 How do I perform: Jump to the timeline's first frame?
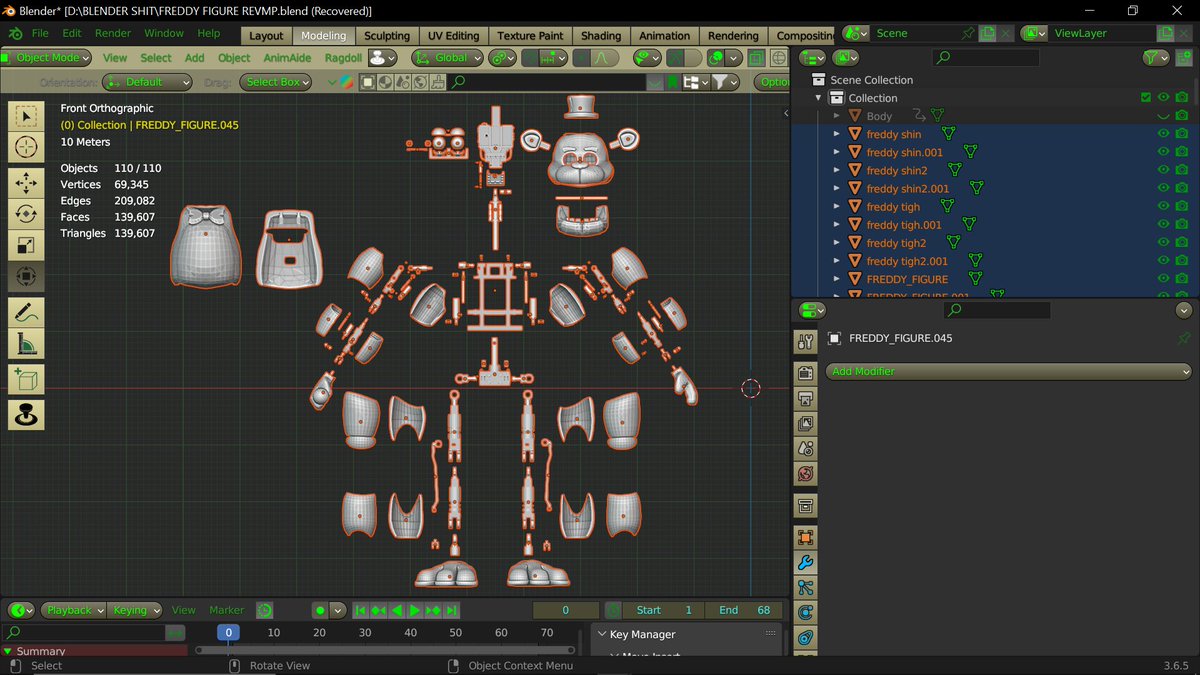coord(360,610)
